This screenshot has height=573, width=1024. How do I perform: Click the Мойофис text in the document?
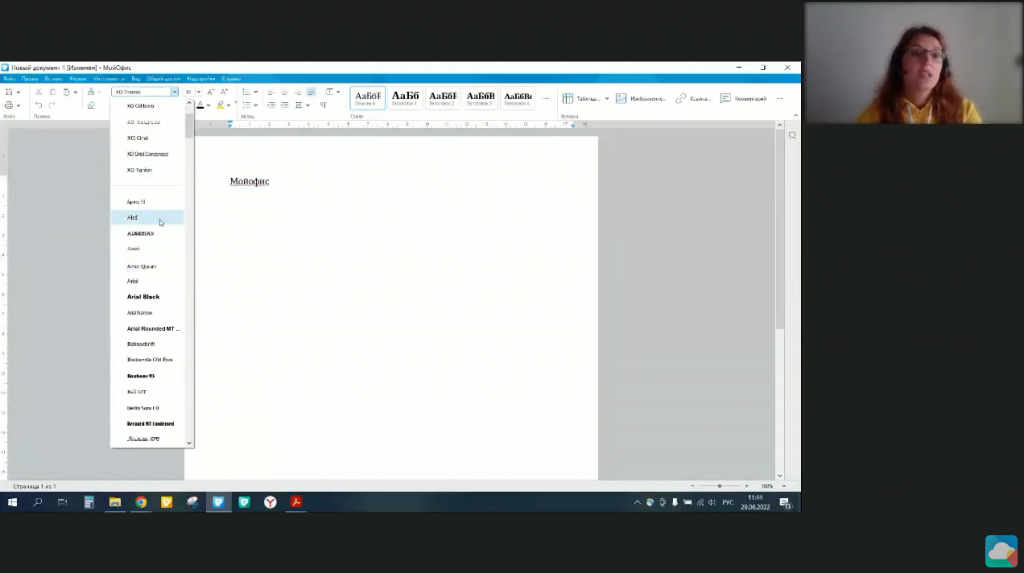point(249,182)
